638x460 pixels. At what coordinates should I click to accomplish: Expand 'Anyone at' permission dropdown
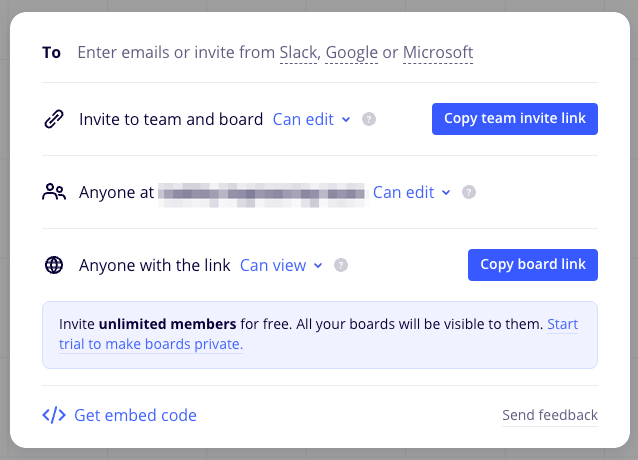[412, 192]
